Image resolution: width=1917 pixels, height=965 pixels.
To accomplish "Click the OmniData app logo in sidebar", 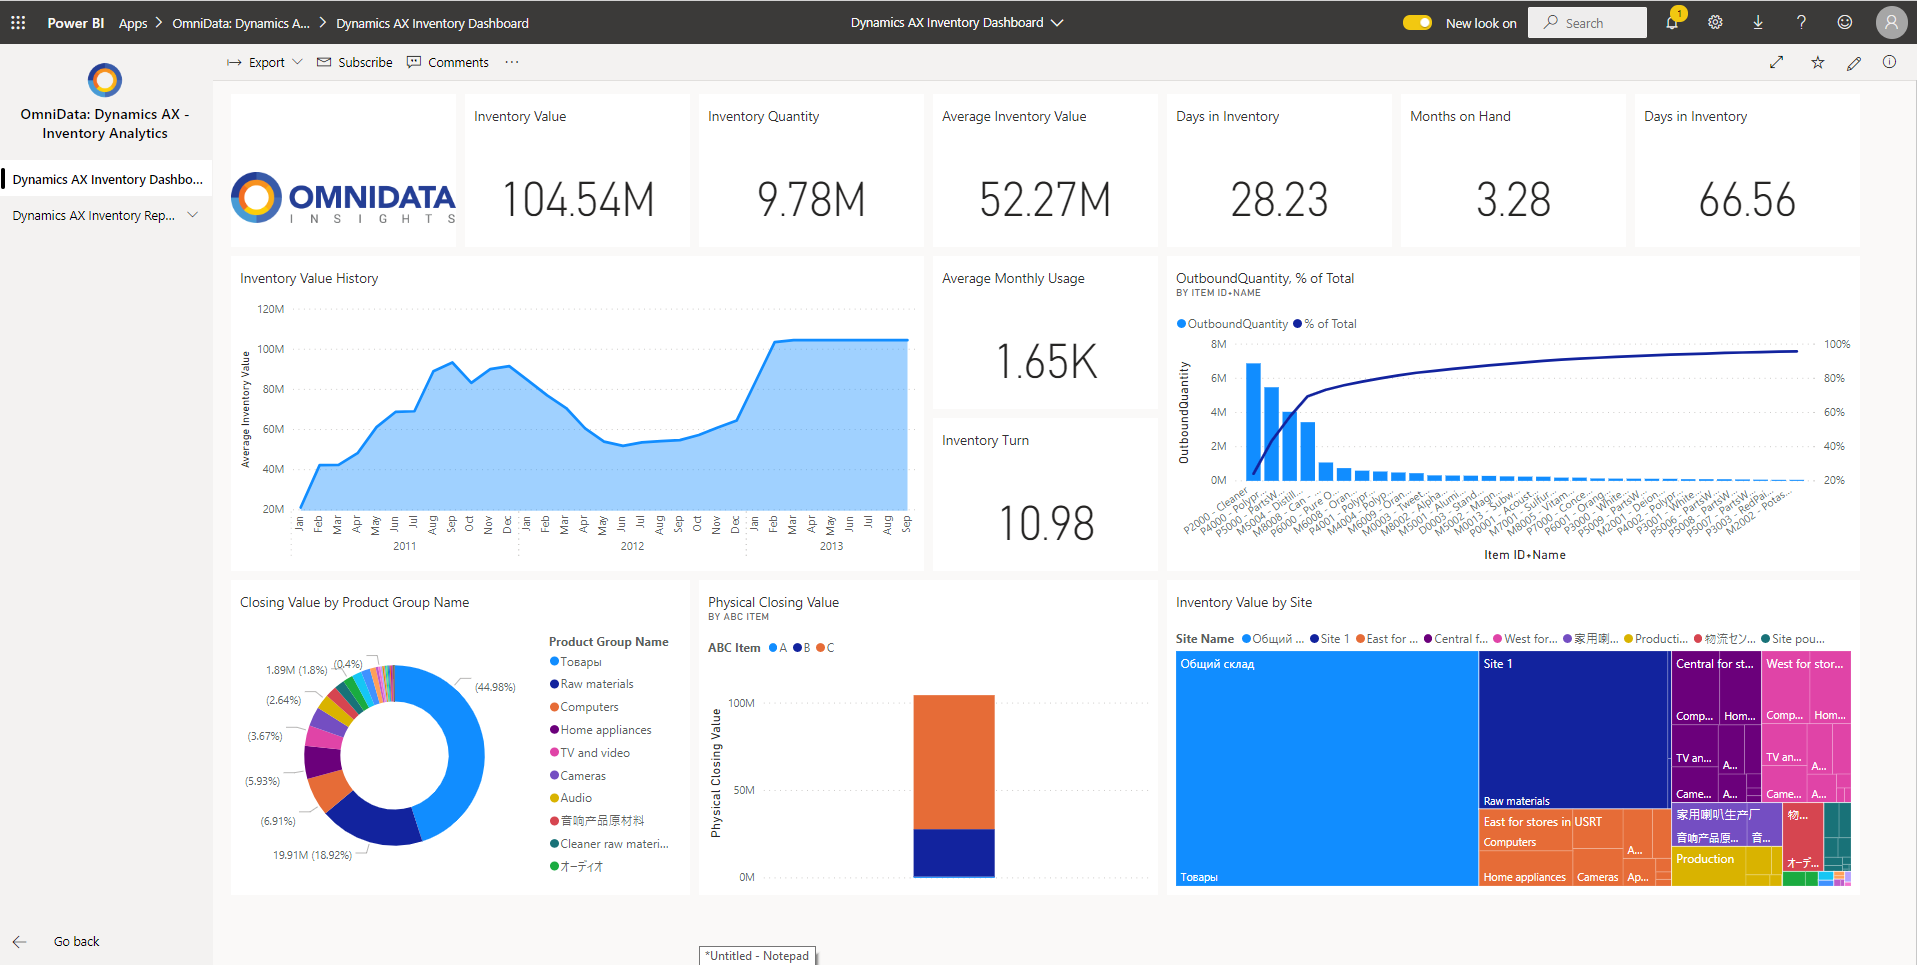I will 105,80.
